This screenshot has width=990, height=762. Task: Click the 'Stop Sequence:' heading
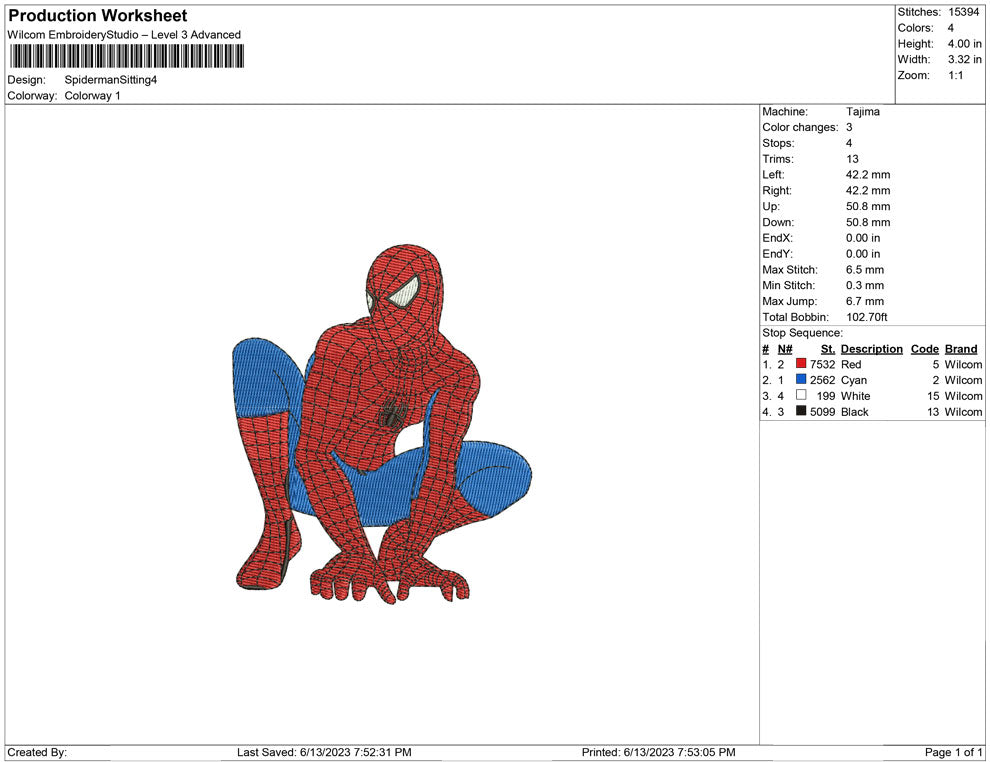coord(802,333)
